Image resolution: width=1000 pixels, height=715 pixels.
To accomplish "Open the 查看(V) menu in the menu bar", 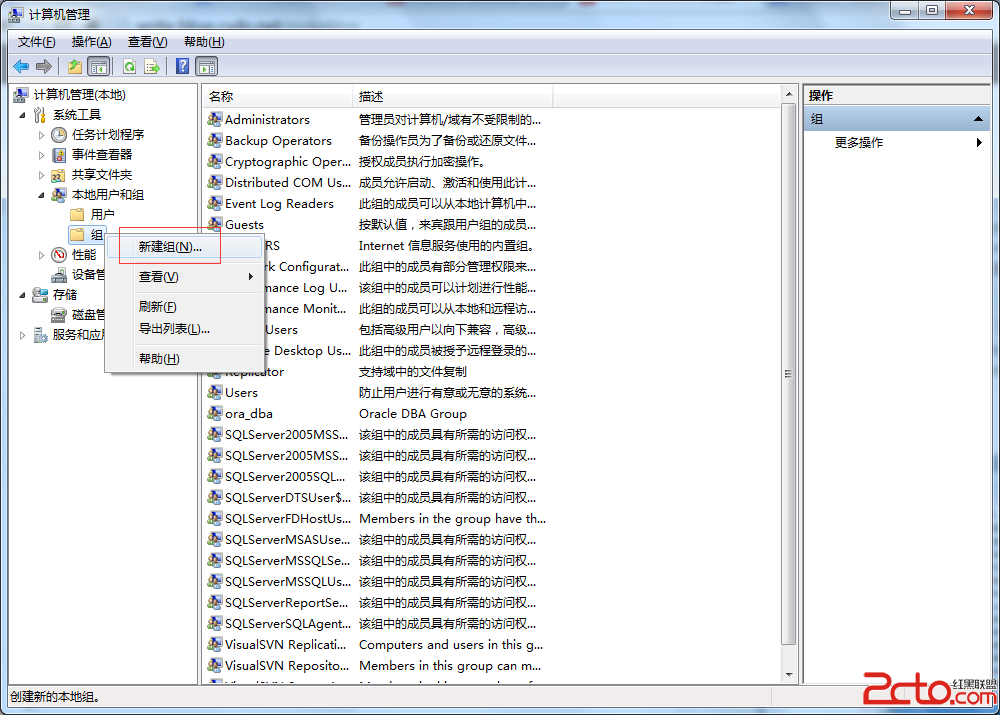I will [147, 42].
